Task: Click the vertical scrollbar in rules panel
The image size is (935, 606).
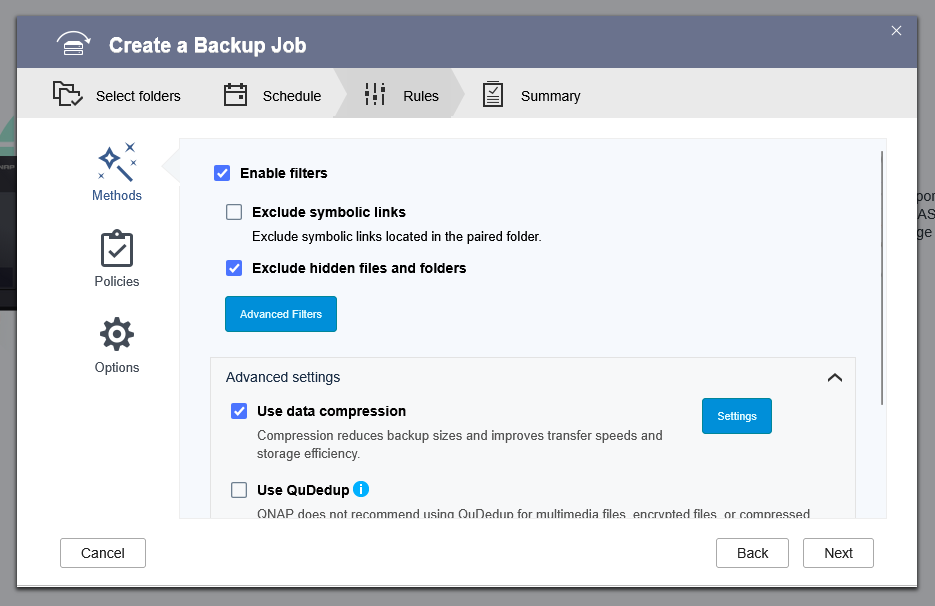Action: [x=882, y=278]
